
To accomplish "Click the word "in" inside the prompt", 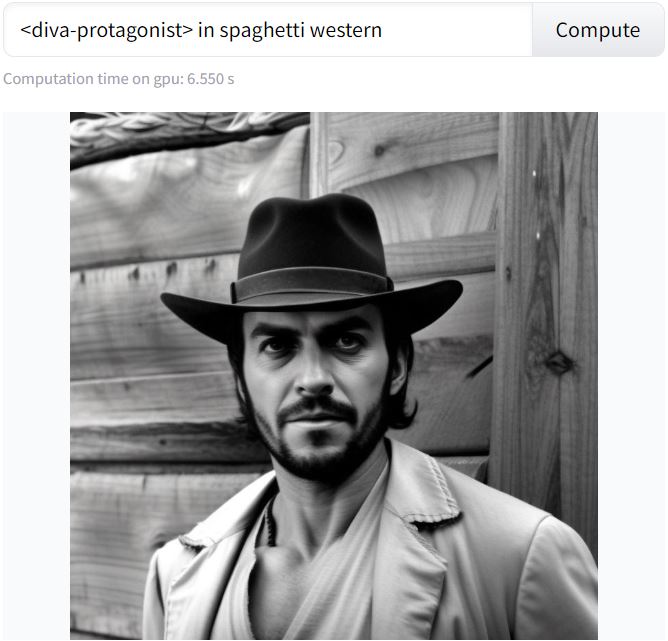I will point(206,30).
